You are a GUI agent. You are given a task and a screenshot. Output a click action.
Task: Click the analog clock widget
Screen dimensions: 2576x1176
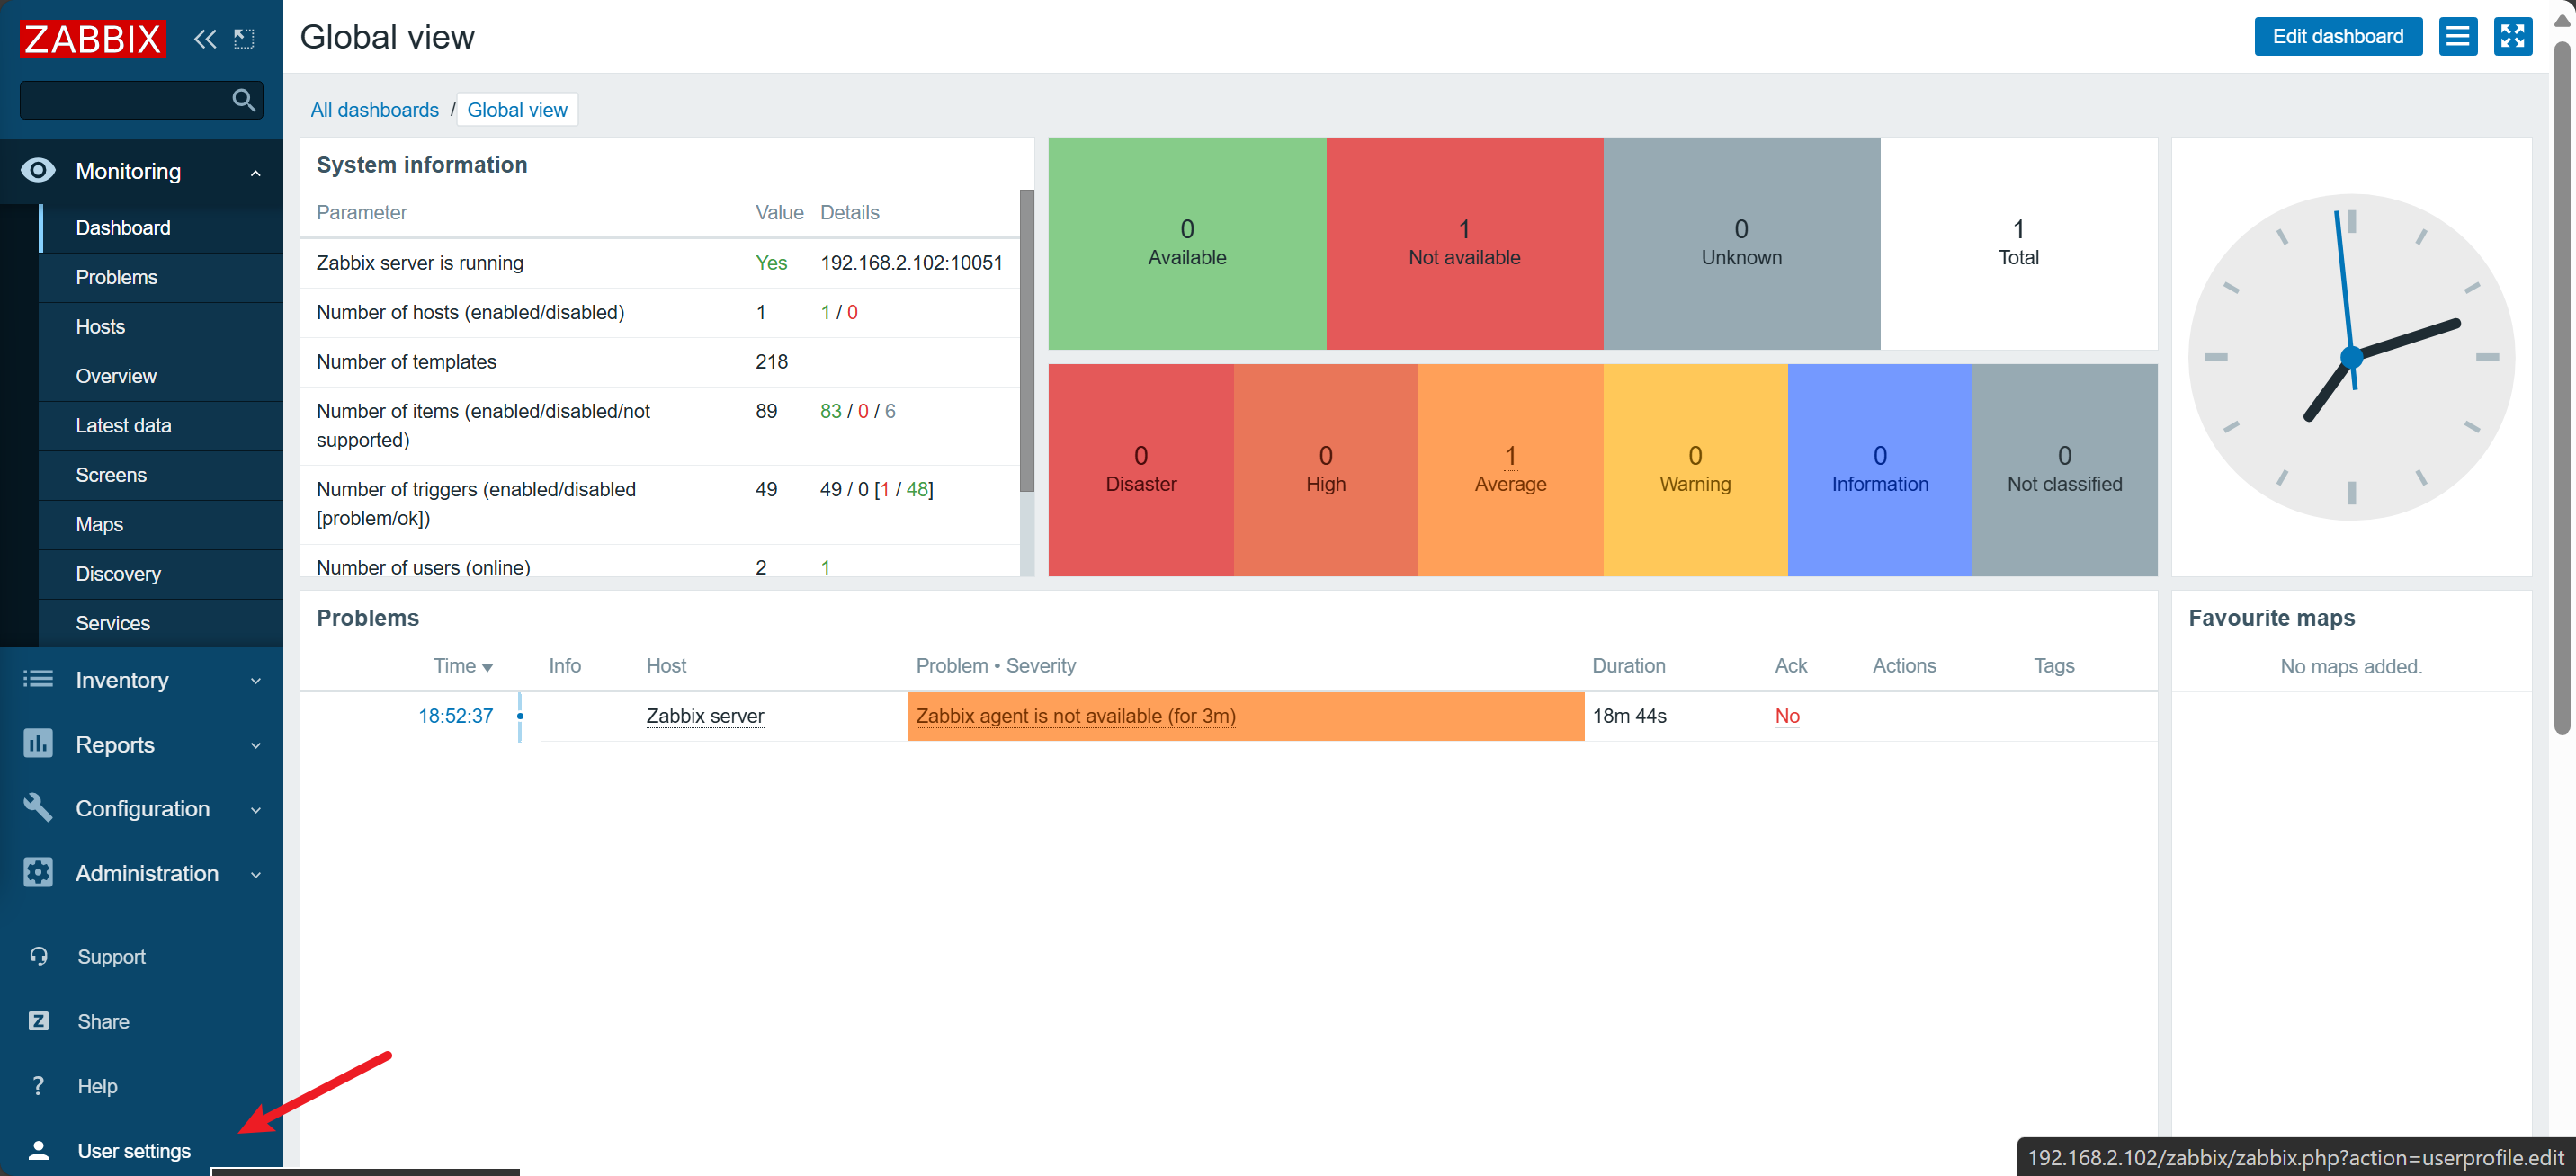tap(2351, 357)
